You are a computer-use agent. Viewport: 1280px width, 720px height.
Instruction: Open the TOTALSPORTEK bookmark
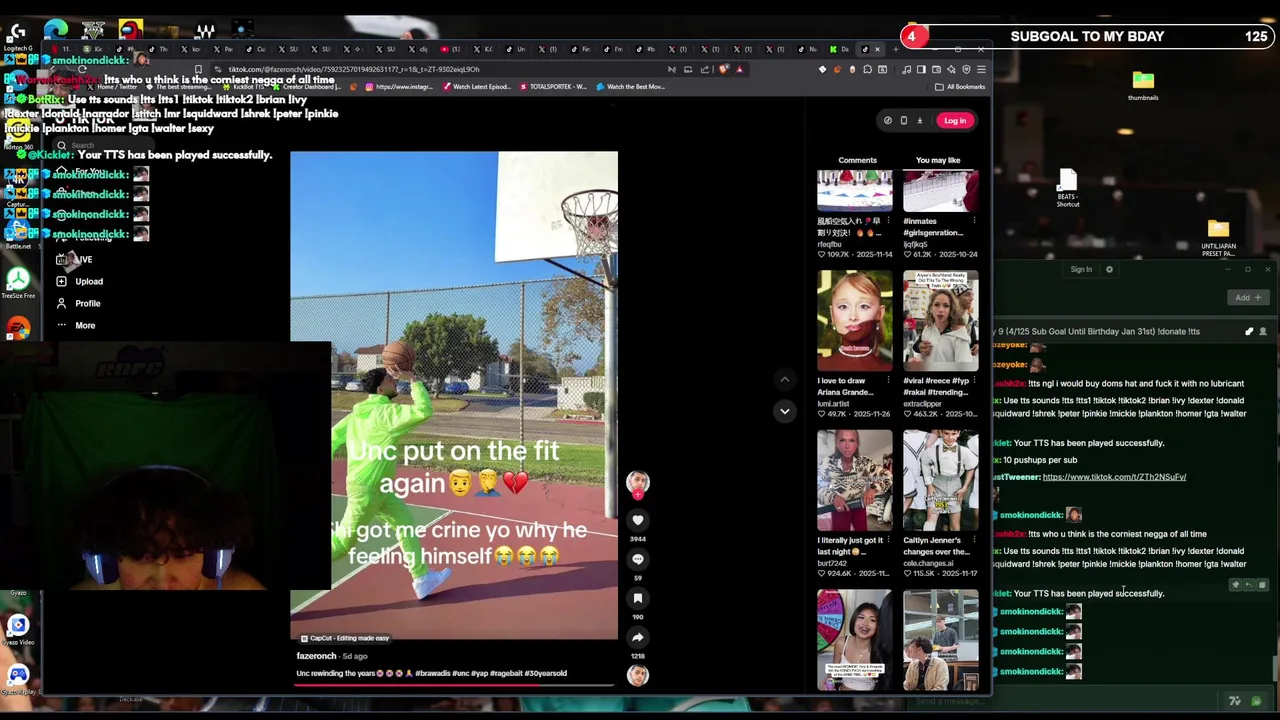click(x=553, y=87)
